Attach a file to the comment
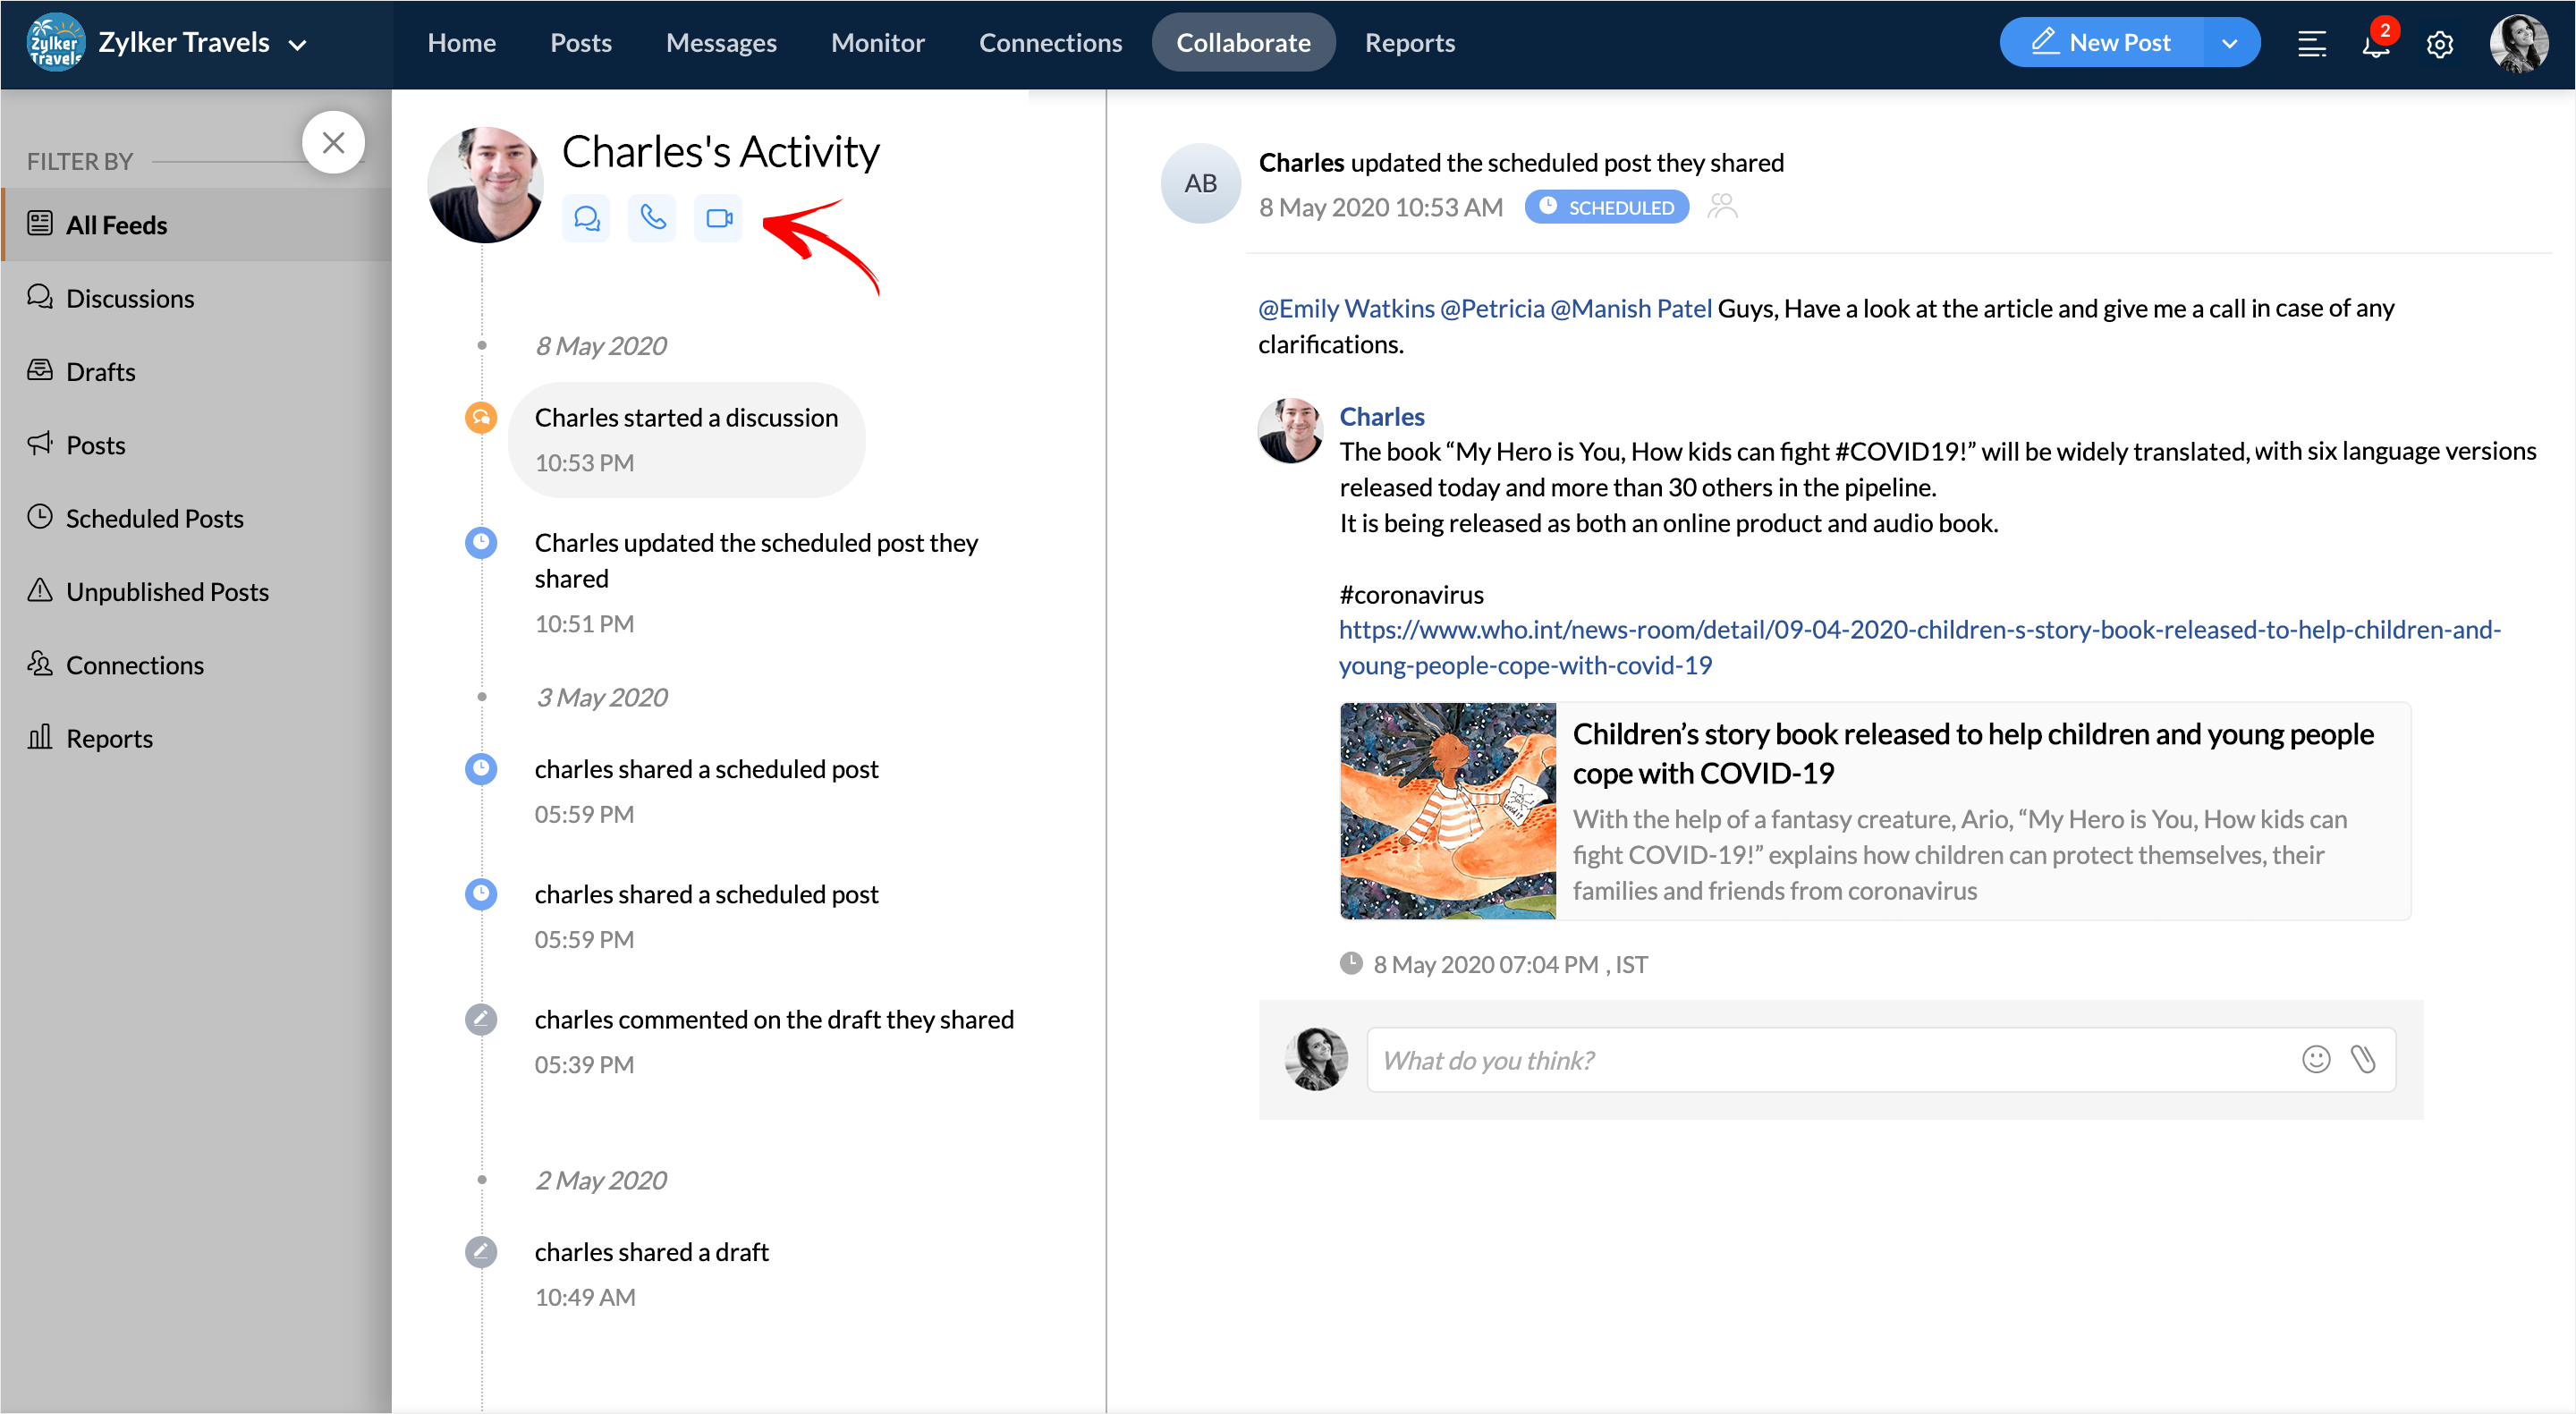 [2362, 1059]
